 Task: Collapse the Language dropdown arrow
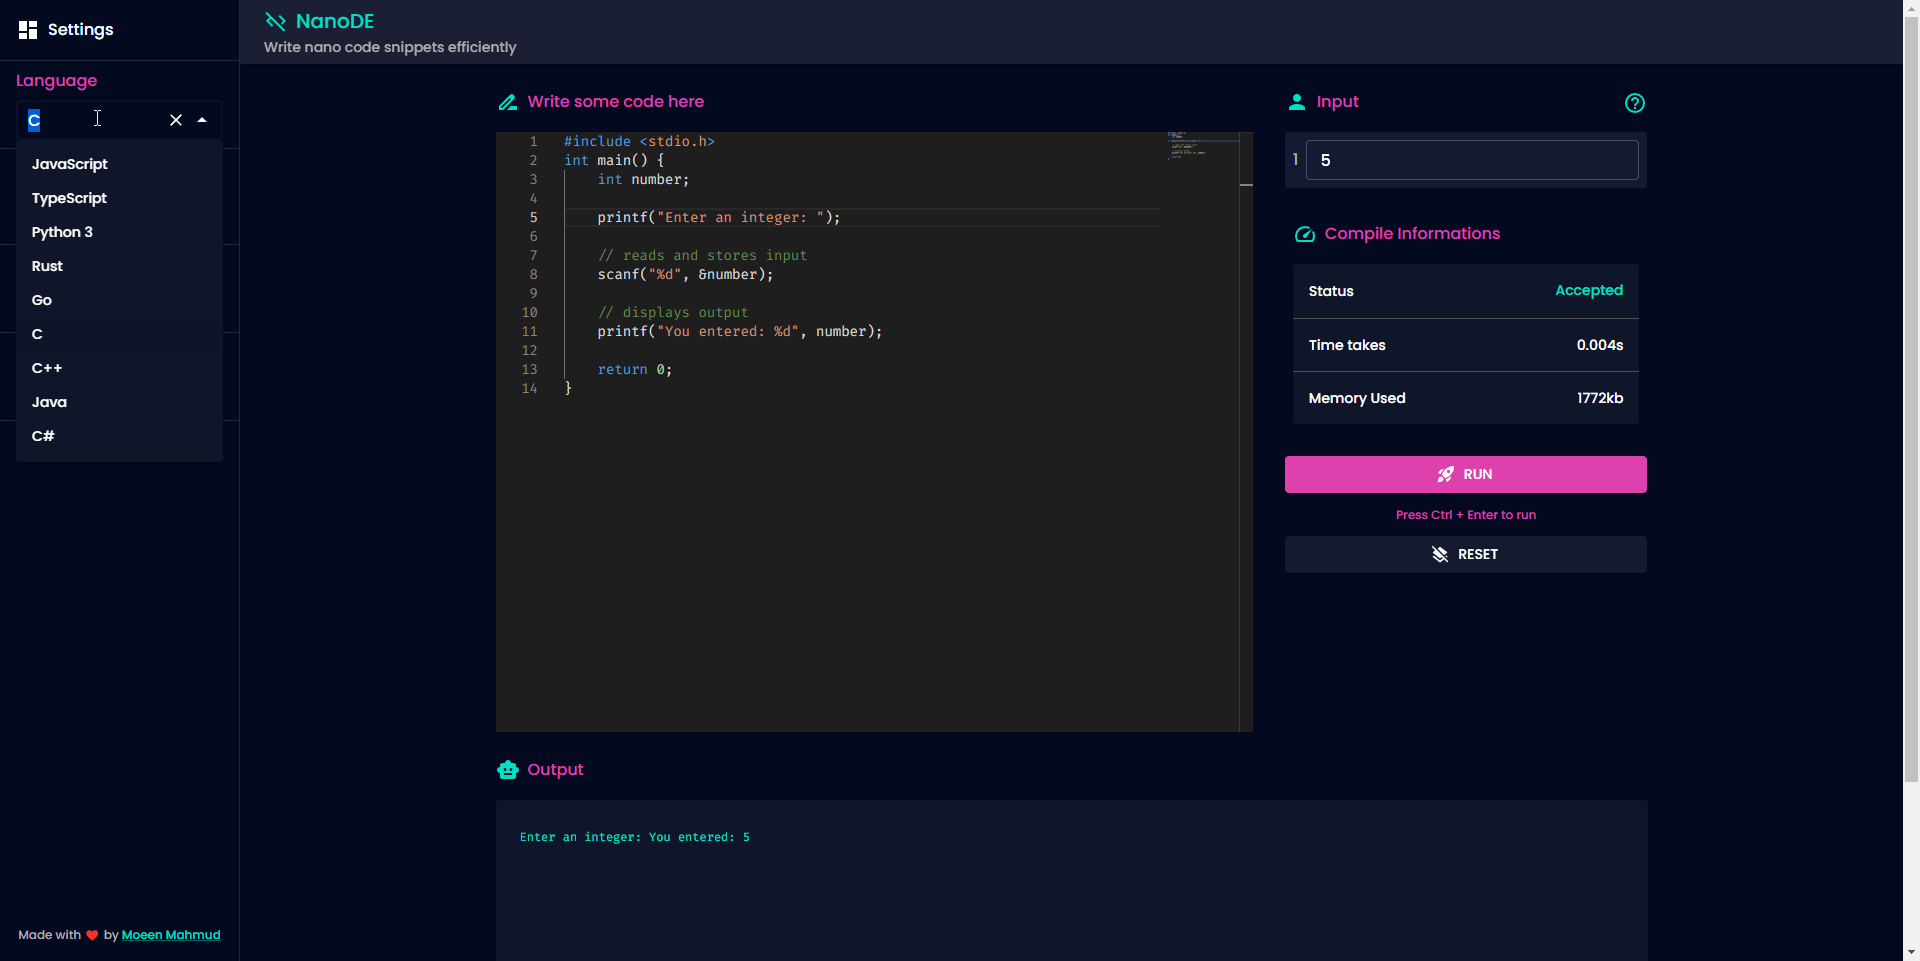202,120
